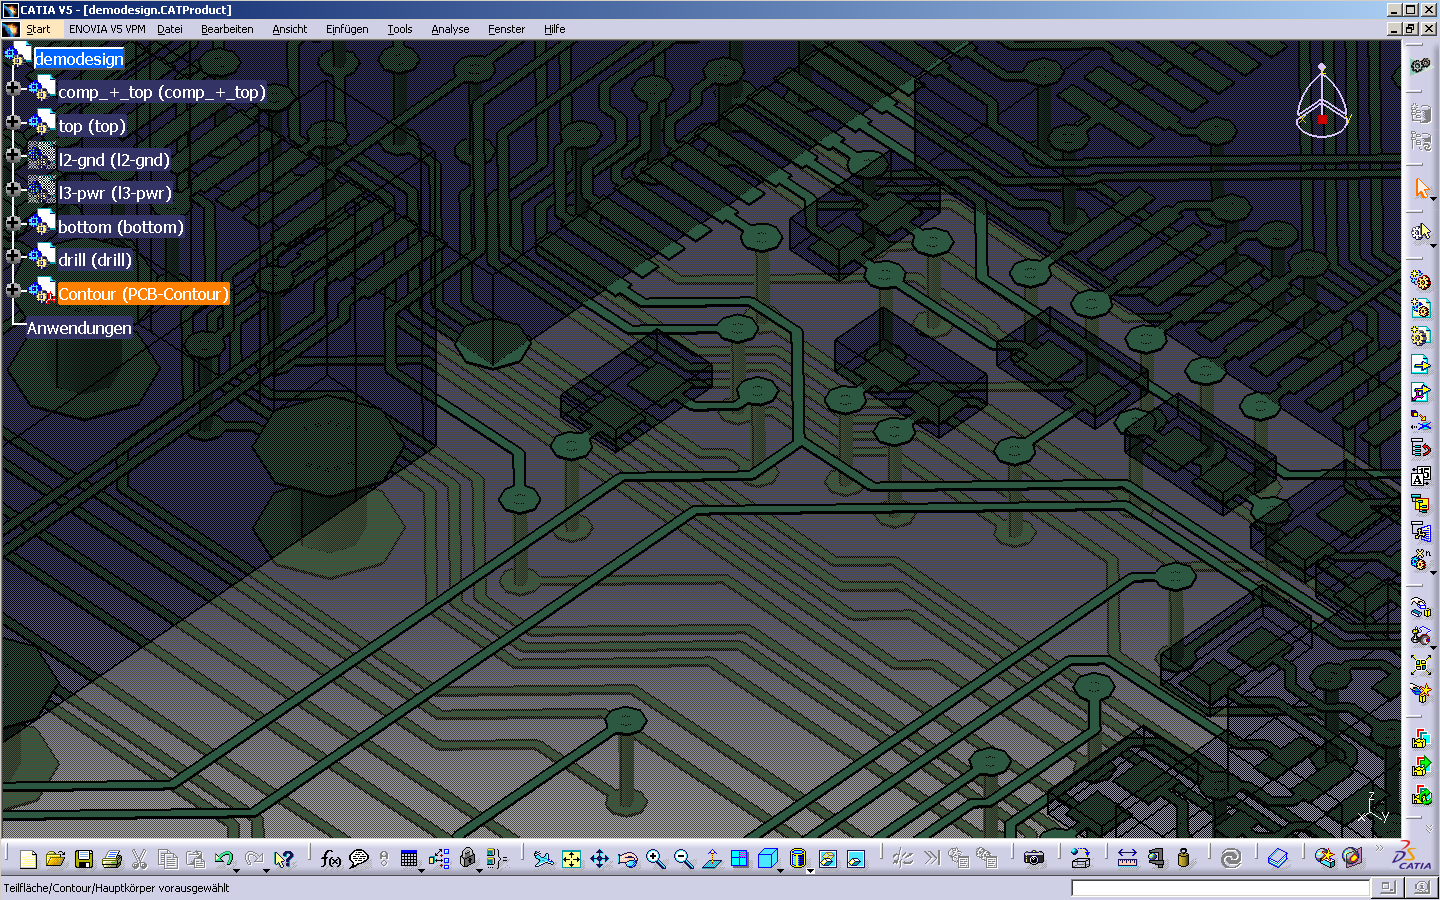
Task: Click the Copy icon in bottom toolbar
Action: 168,859
